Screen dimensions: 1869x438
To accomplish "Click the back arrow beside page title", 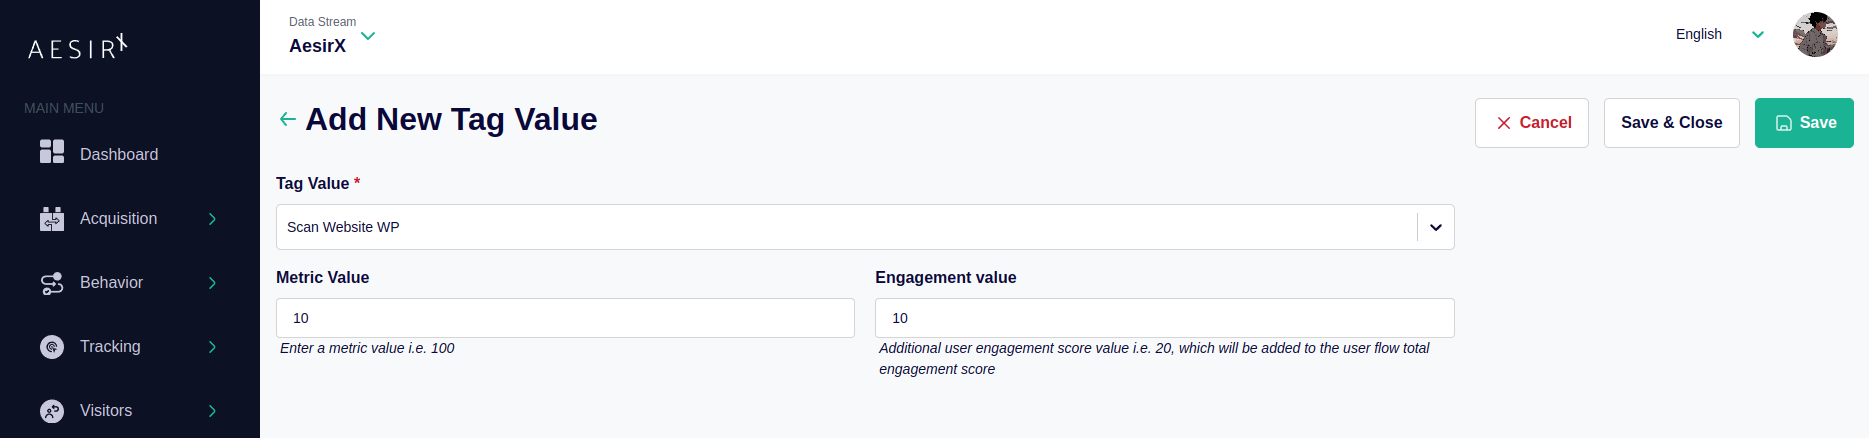I will [288, 120].
